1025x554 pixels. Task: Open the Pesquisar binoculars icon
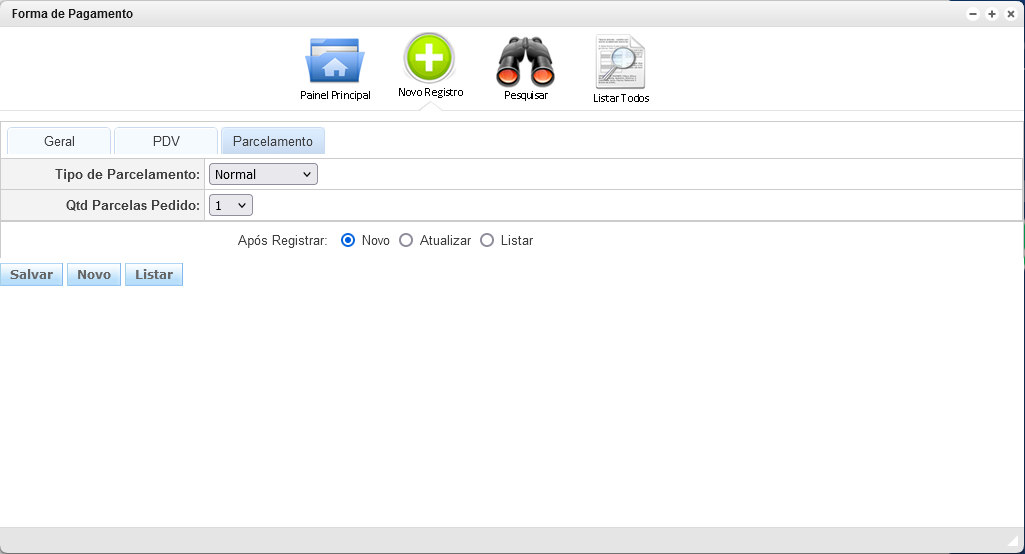pos(525,62)
